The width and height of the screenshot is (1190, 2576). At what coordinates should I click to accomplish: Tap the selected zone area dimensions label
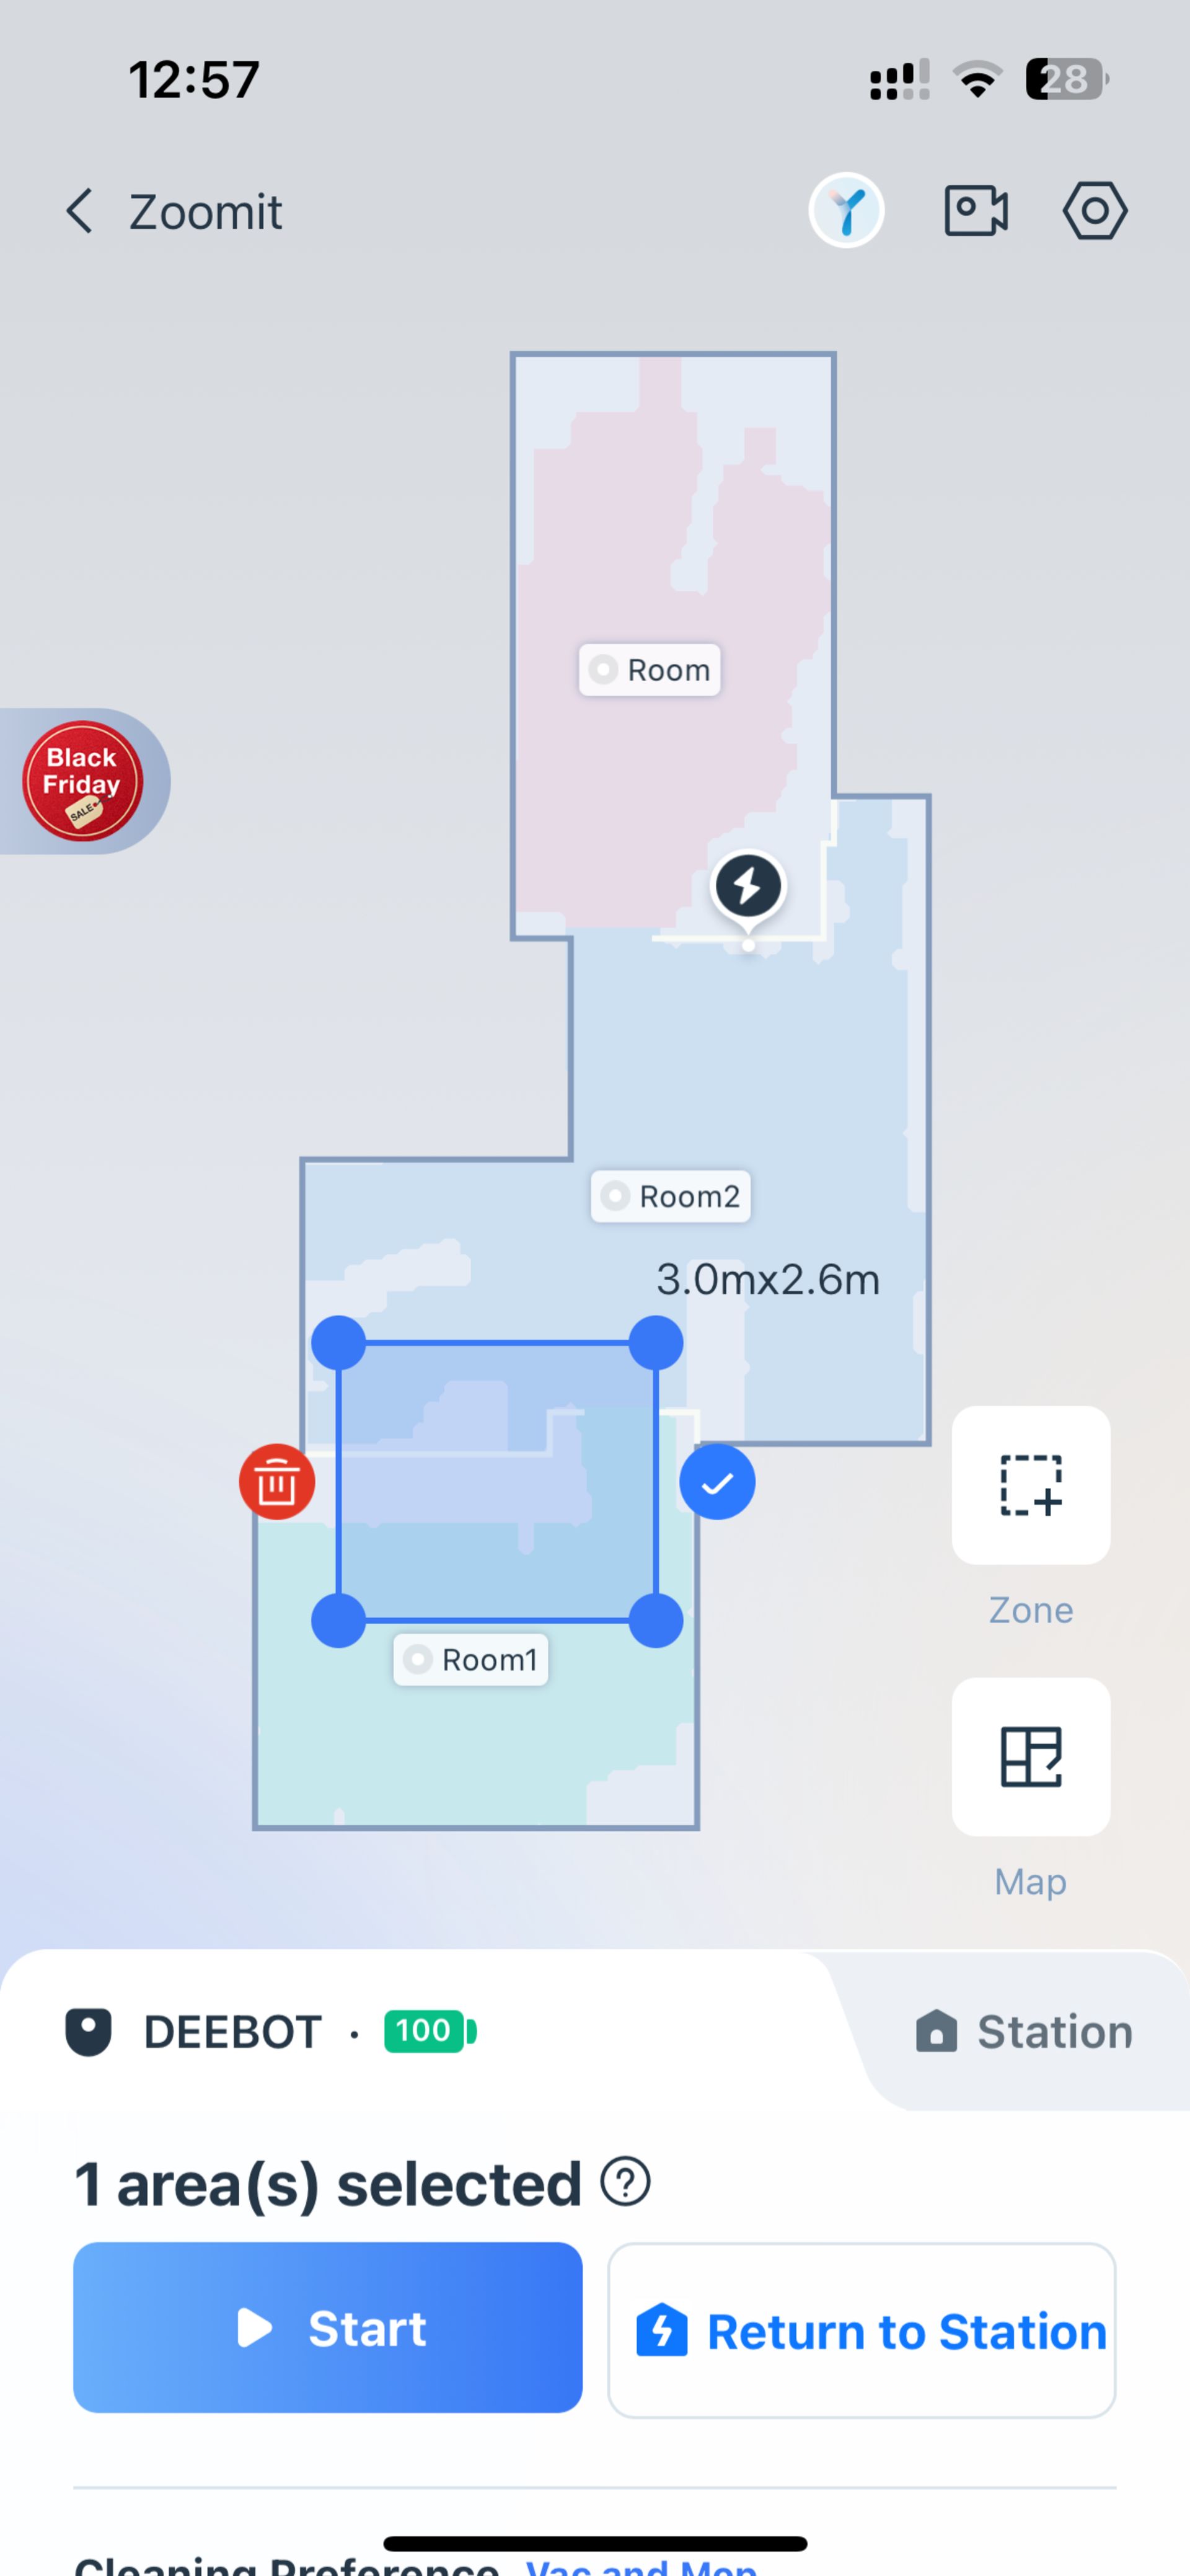767,1278
